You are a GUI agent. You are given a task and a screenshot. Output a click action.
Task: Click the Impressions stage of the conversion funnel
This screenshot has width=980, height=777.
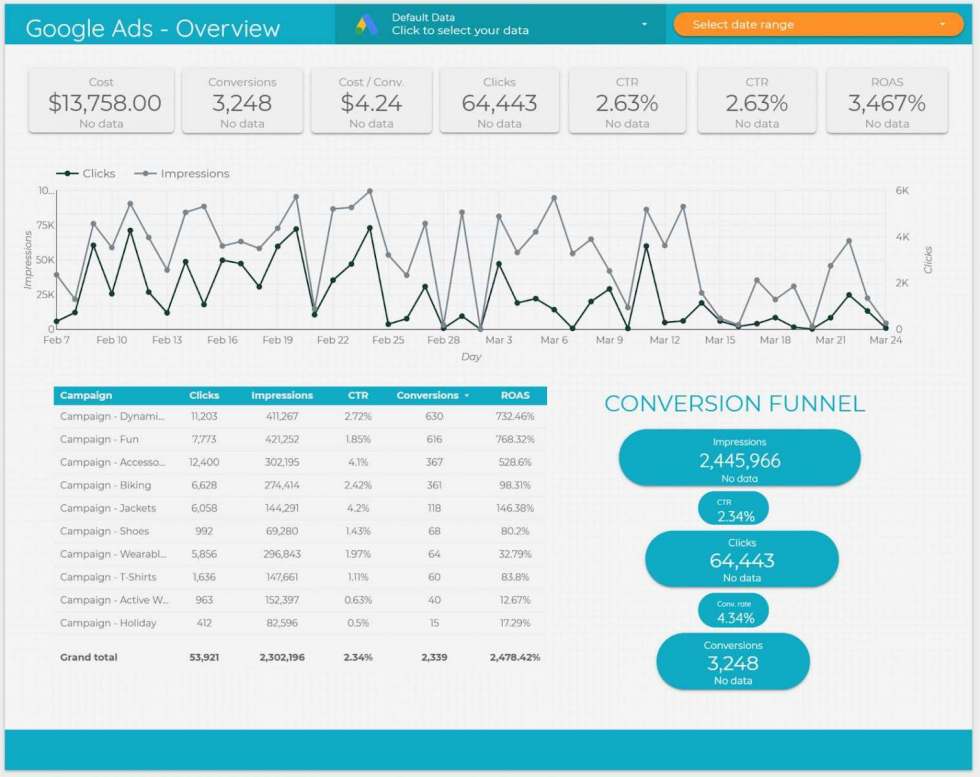click(x=740, y=457)
